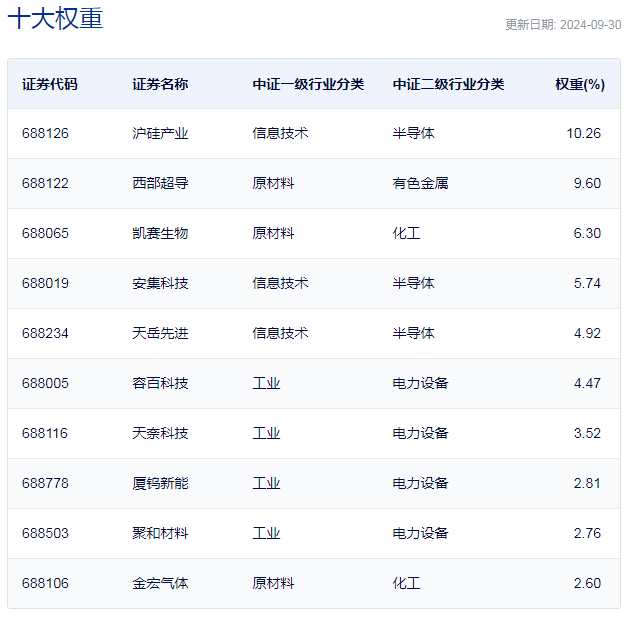Click 半导体 in the 天岳先进 row
This screenshot has width=628, height=620.
pyautogui.click(x=413, y=333)
